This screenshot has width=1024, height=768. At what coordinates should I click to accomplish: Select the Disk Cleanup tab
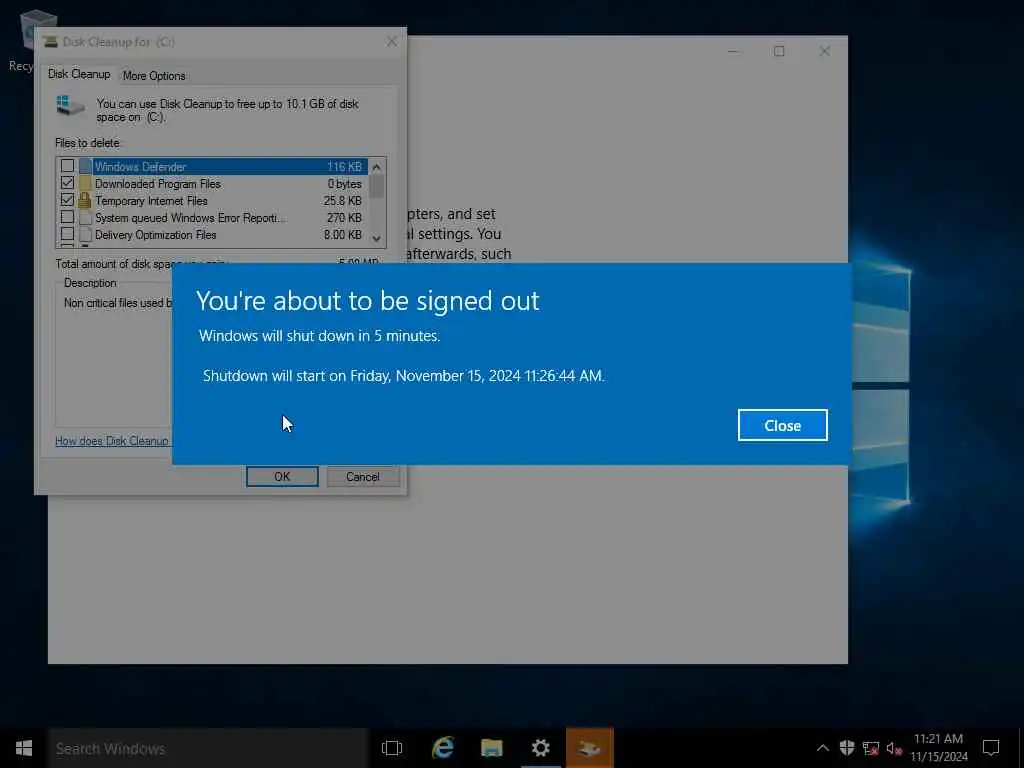(79, 74)
